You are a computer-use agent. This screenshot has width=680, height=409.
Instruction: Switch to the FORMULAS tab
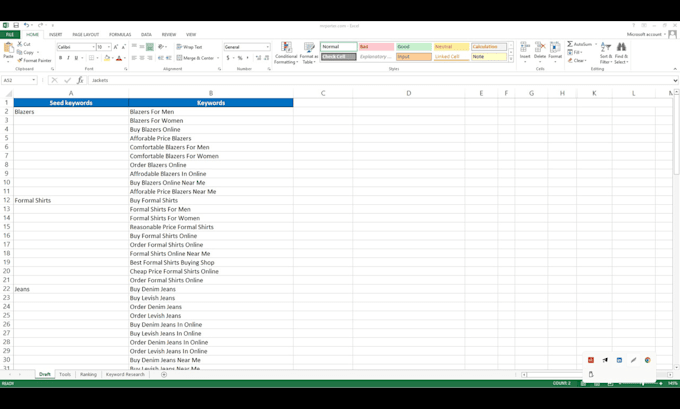(120, 34)
